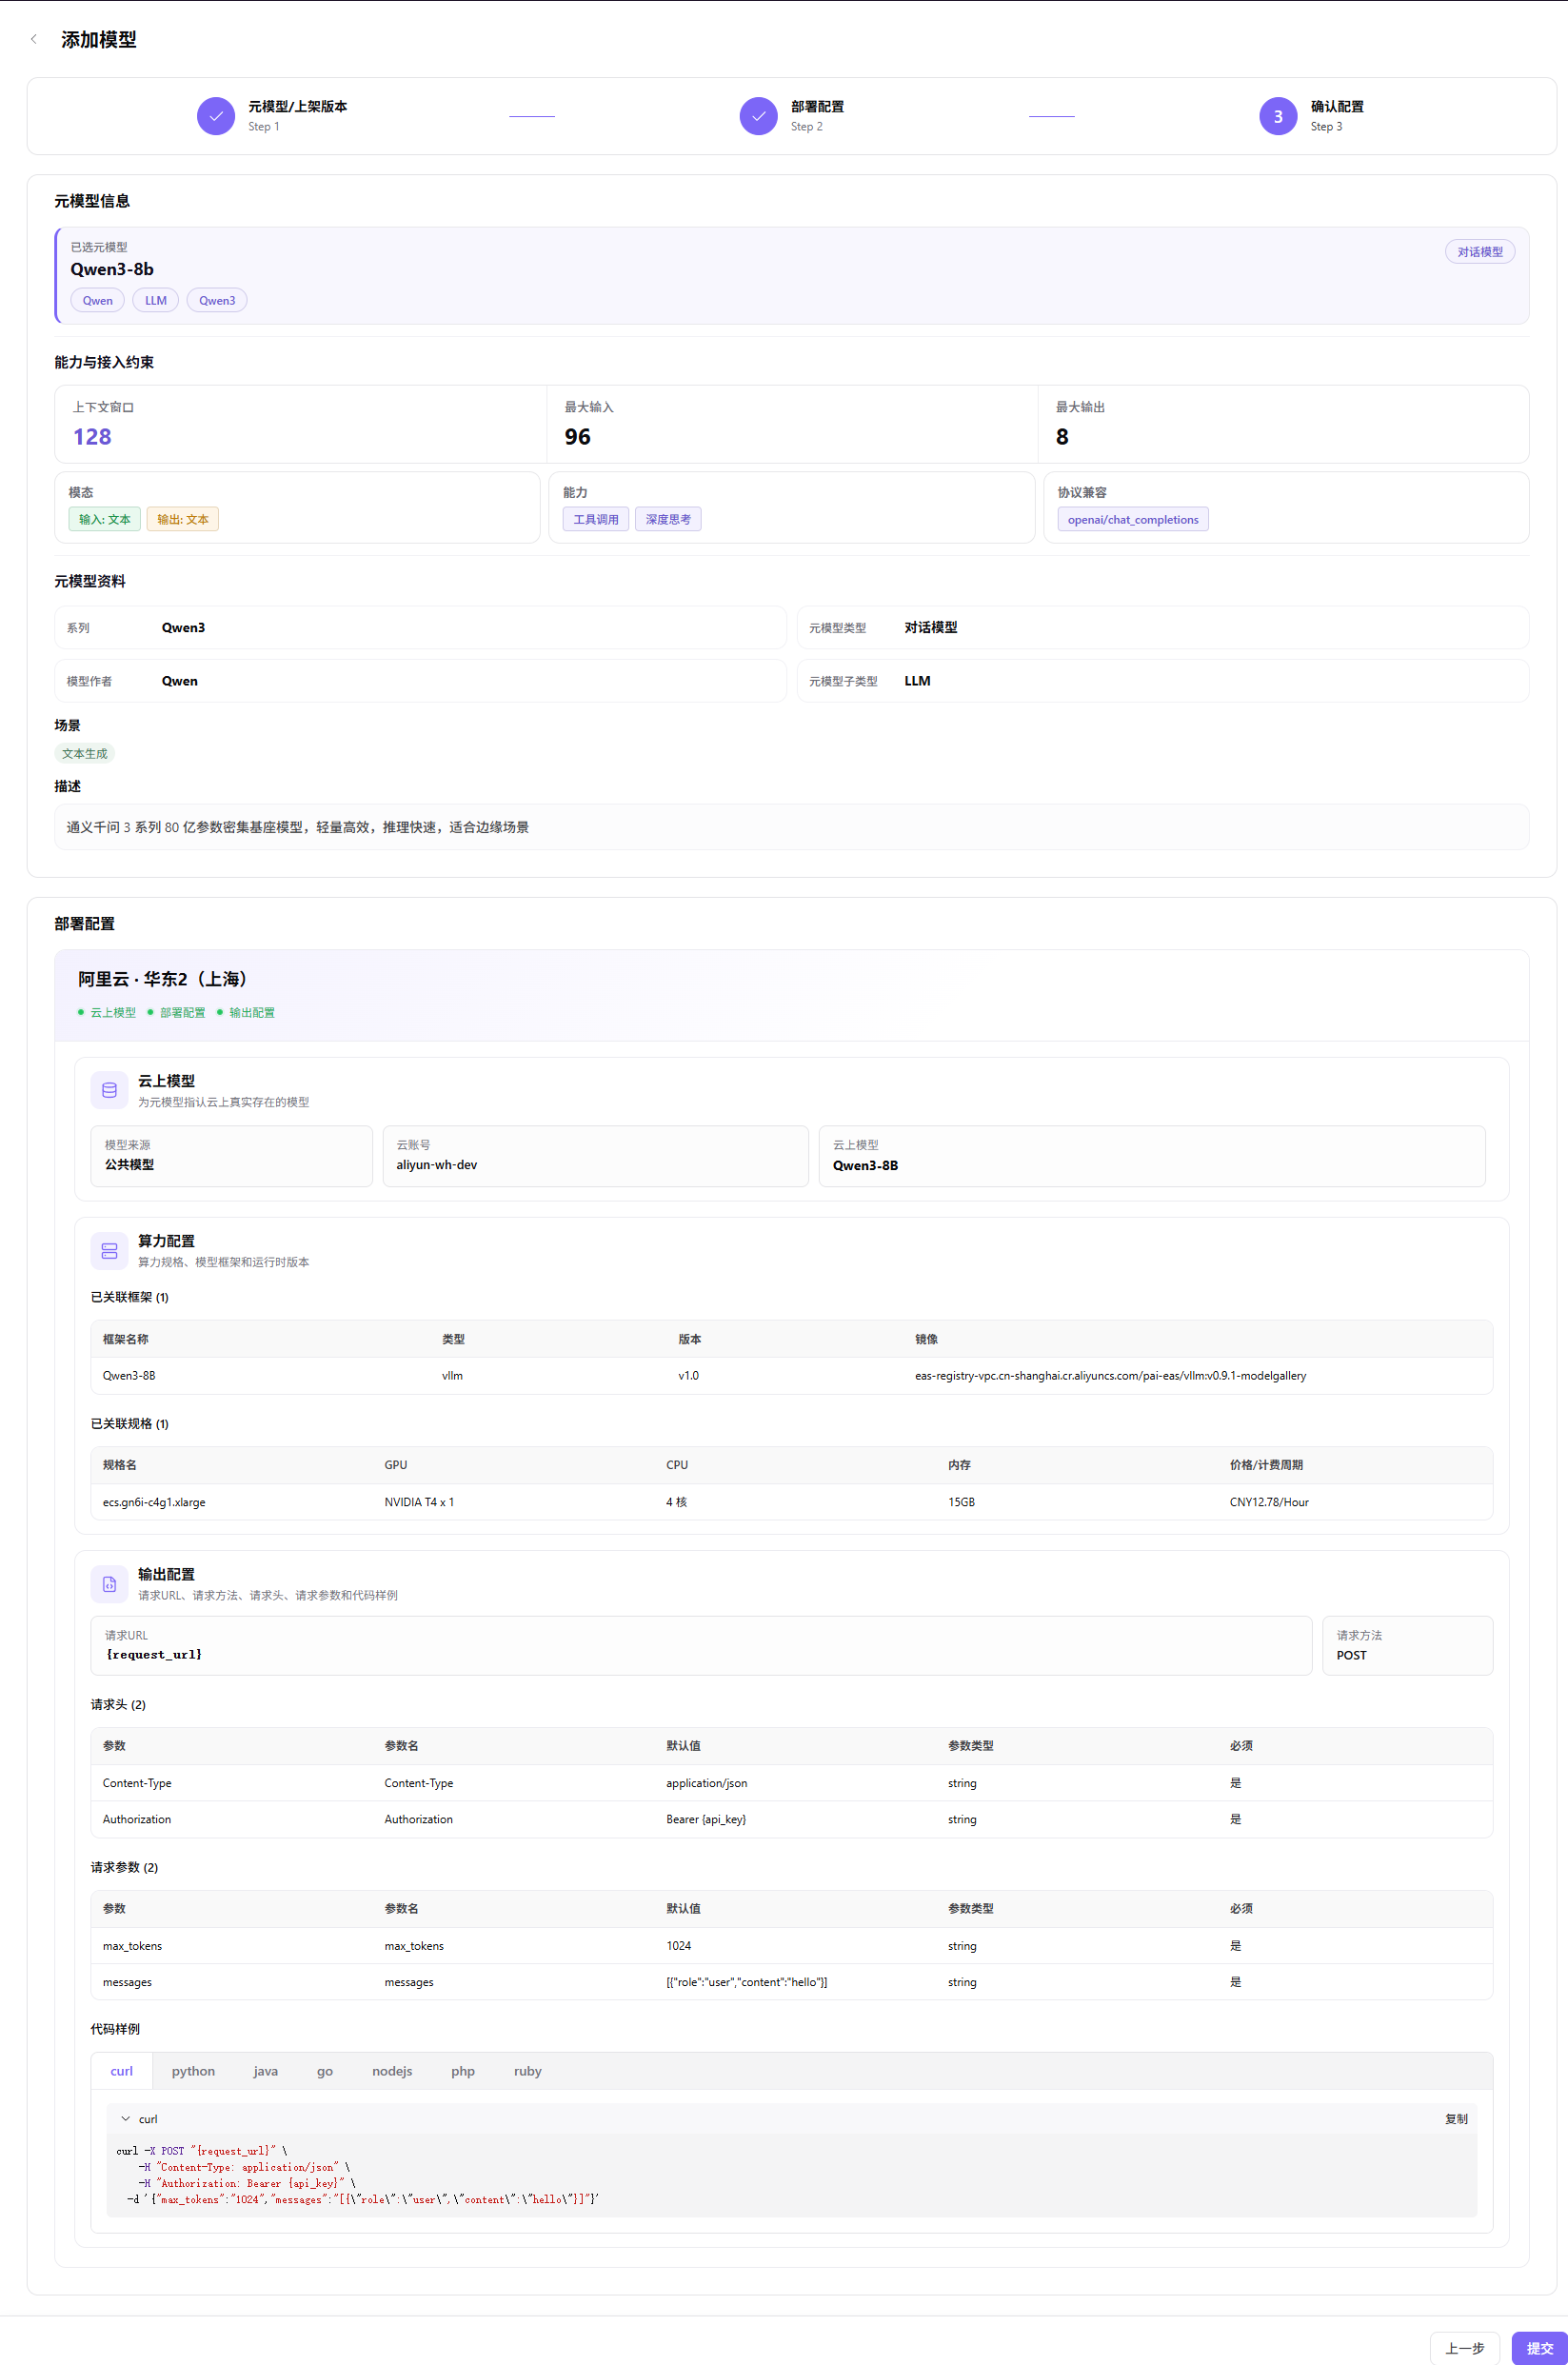Click the application/json default value cell

(x=707, y=1783)
